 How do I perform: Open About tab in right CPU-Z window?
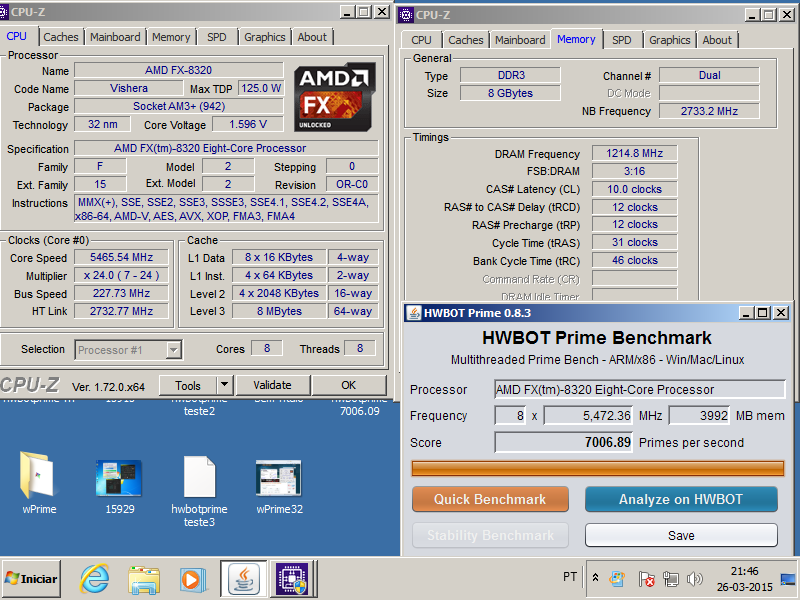717,40
